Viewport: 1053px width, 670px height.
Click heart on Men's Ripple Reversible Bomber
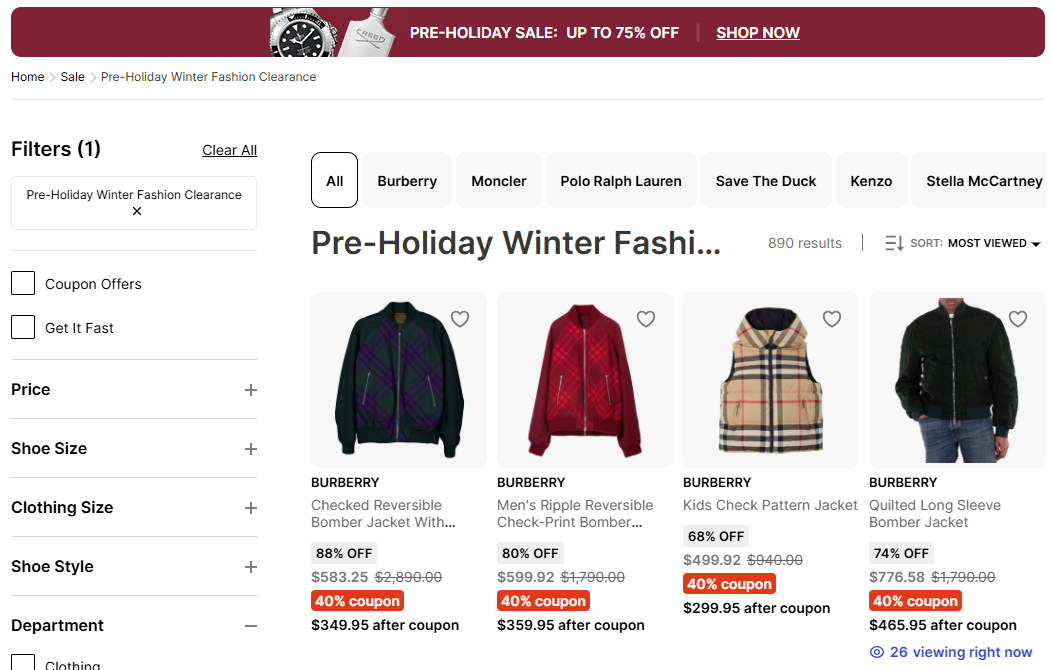click(646, 319)
